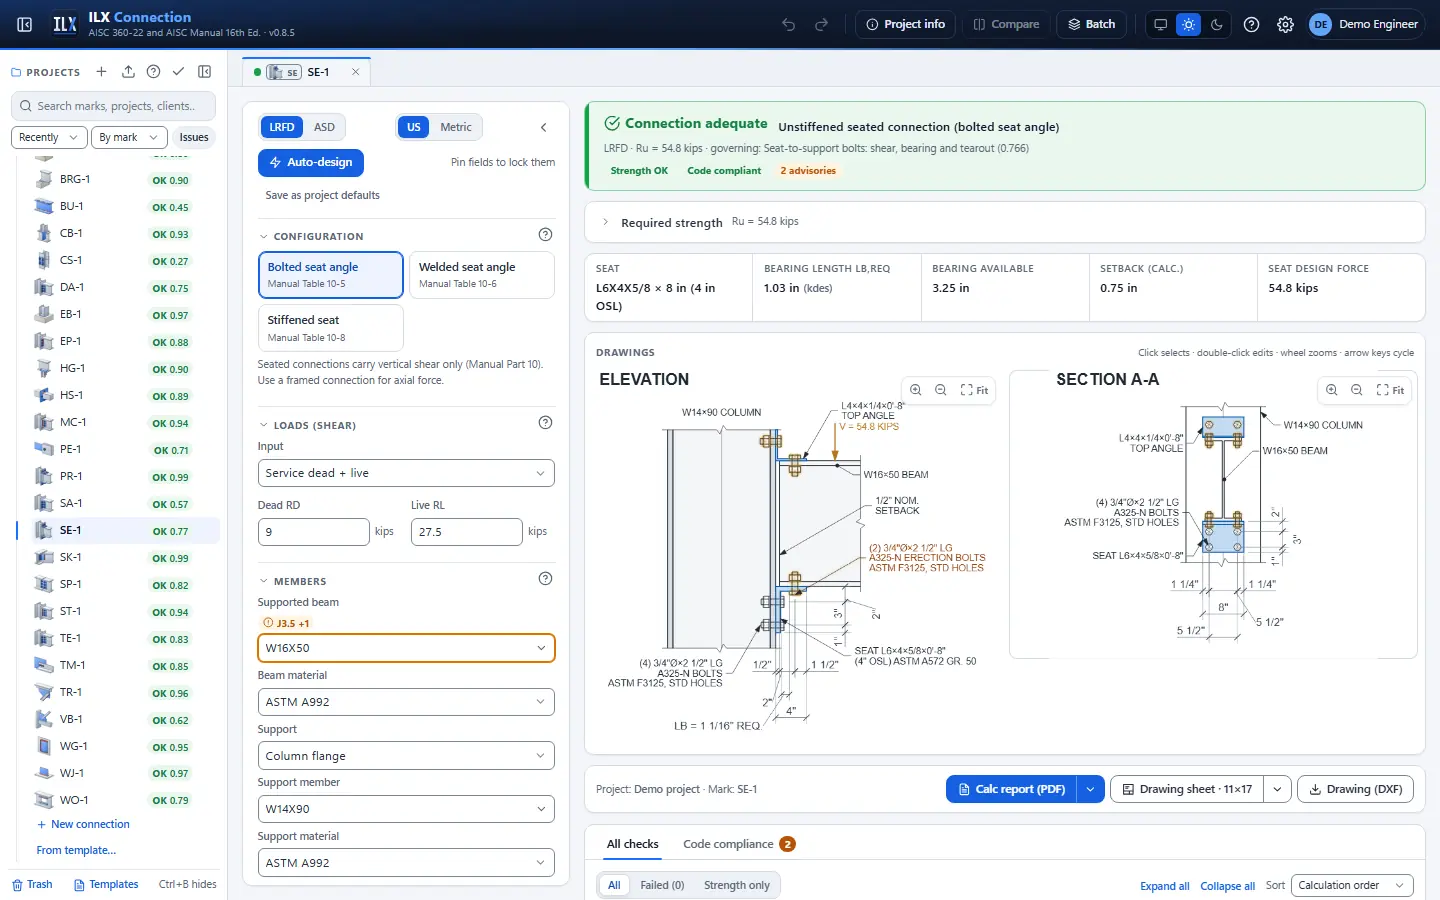
Task: Close the SE-1 tab
Action: (355, 72)
